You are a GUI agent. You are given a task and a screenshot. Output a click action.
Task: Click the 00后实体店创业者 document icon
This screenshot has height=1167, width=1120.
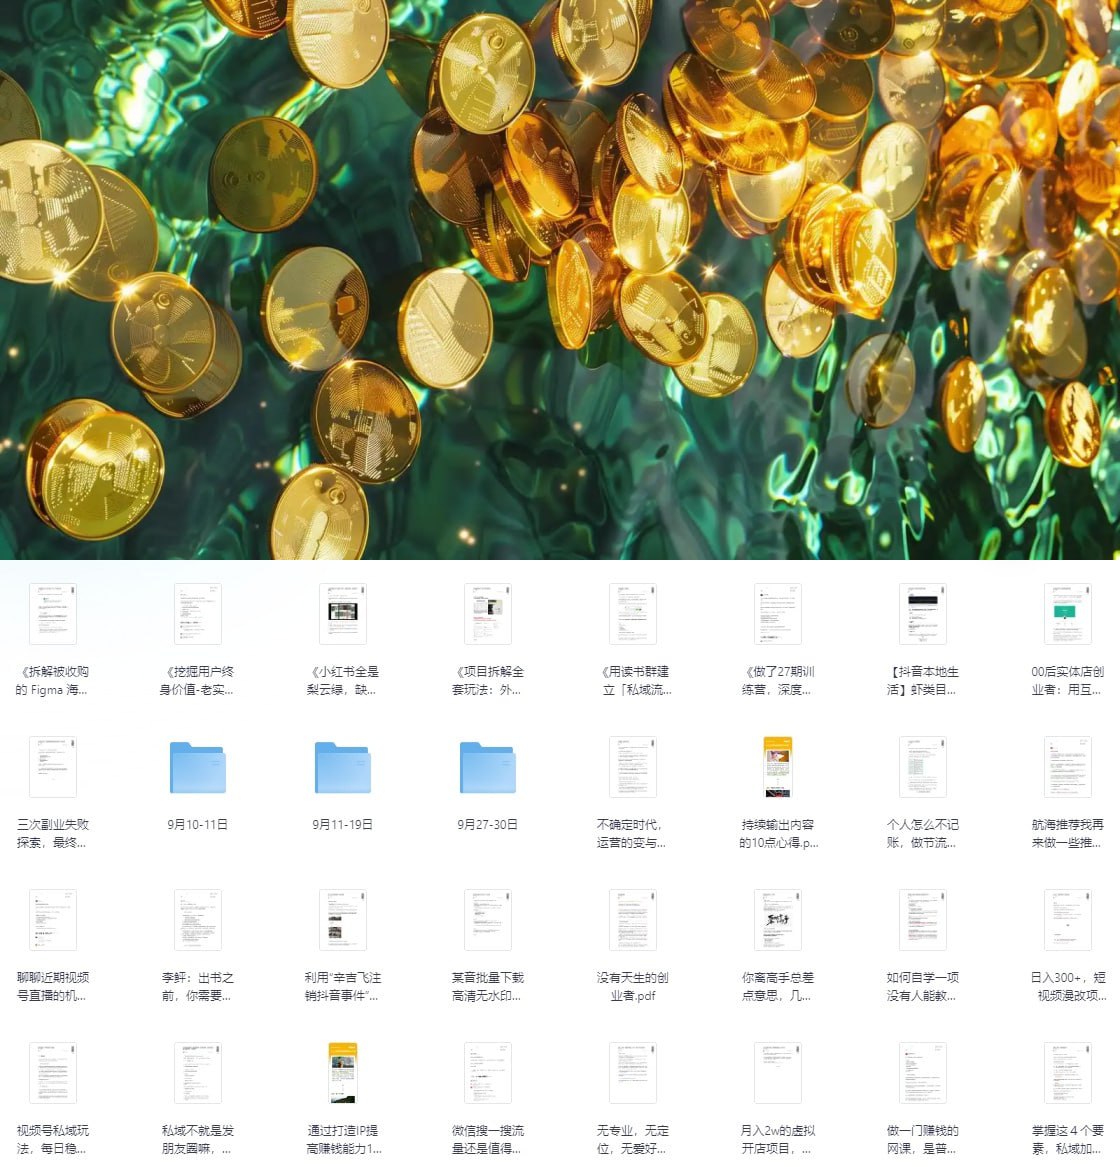coord(1067,615)
